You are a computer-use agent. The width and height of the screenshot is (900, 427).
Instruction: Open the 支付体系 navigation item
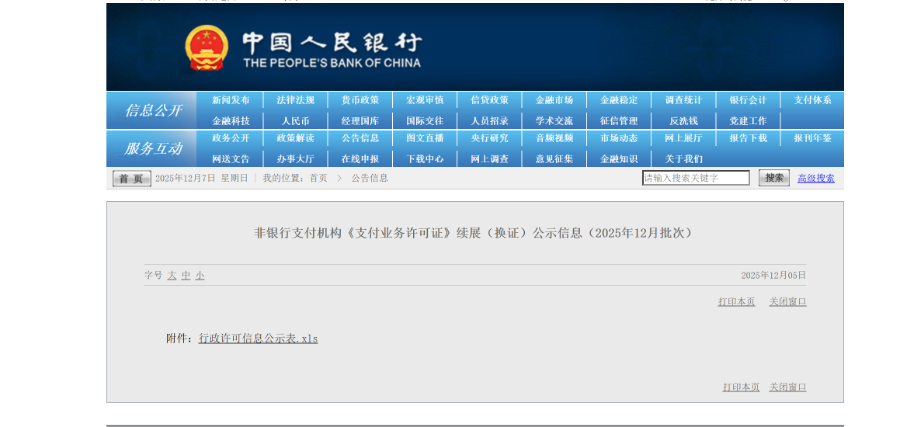(812, 100)
